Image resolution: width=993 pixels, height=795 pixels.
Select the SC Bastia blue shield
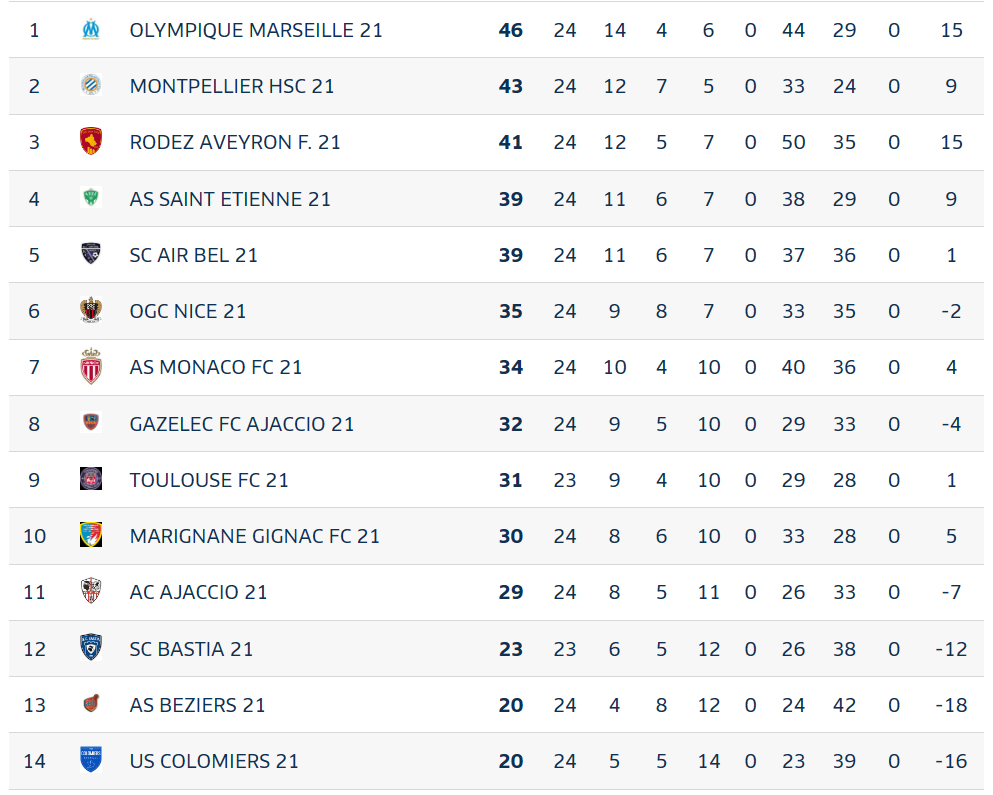pos(91,647)
